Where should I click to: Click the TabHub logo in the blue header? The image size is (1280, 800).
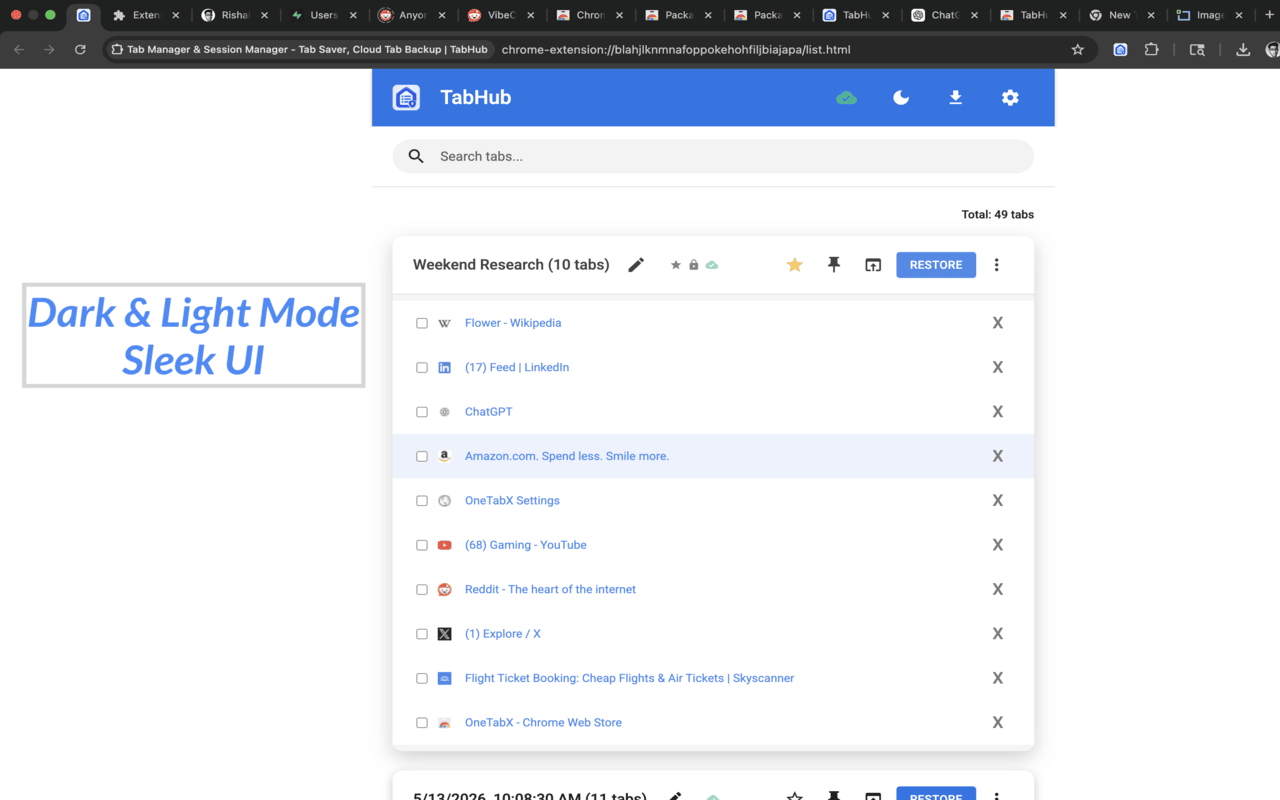coord(406,97)
